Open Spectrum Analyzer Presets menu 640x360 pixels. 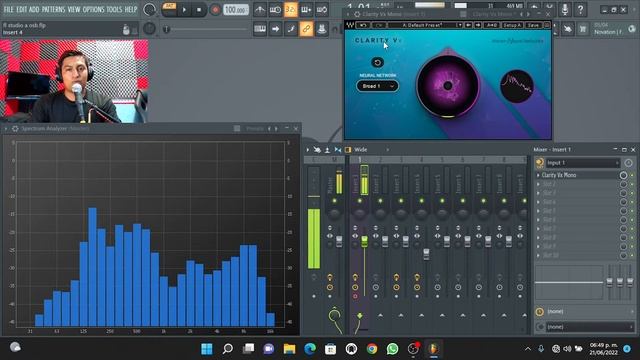[255, 129]
